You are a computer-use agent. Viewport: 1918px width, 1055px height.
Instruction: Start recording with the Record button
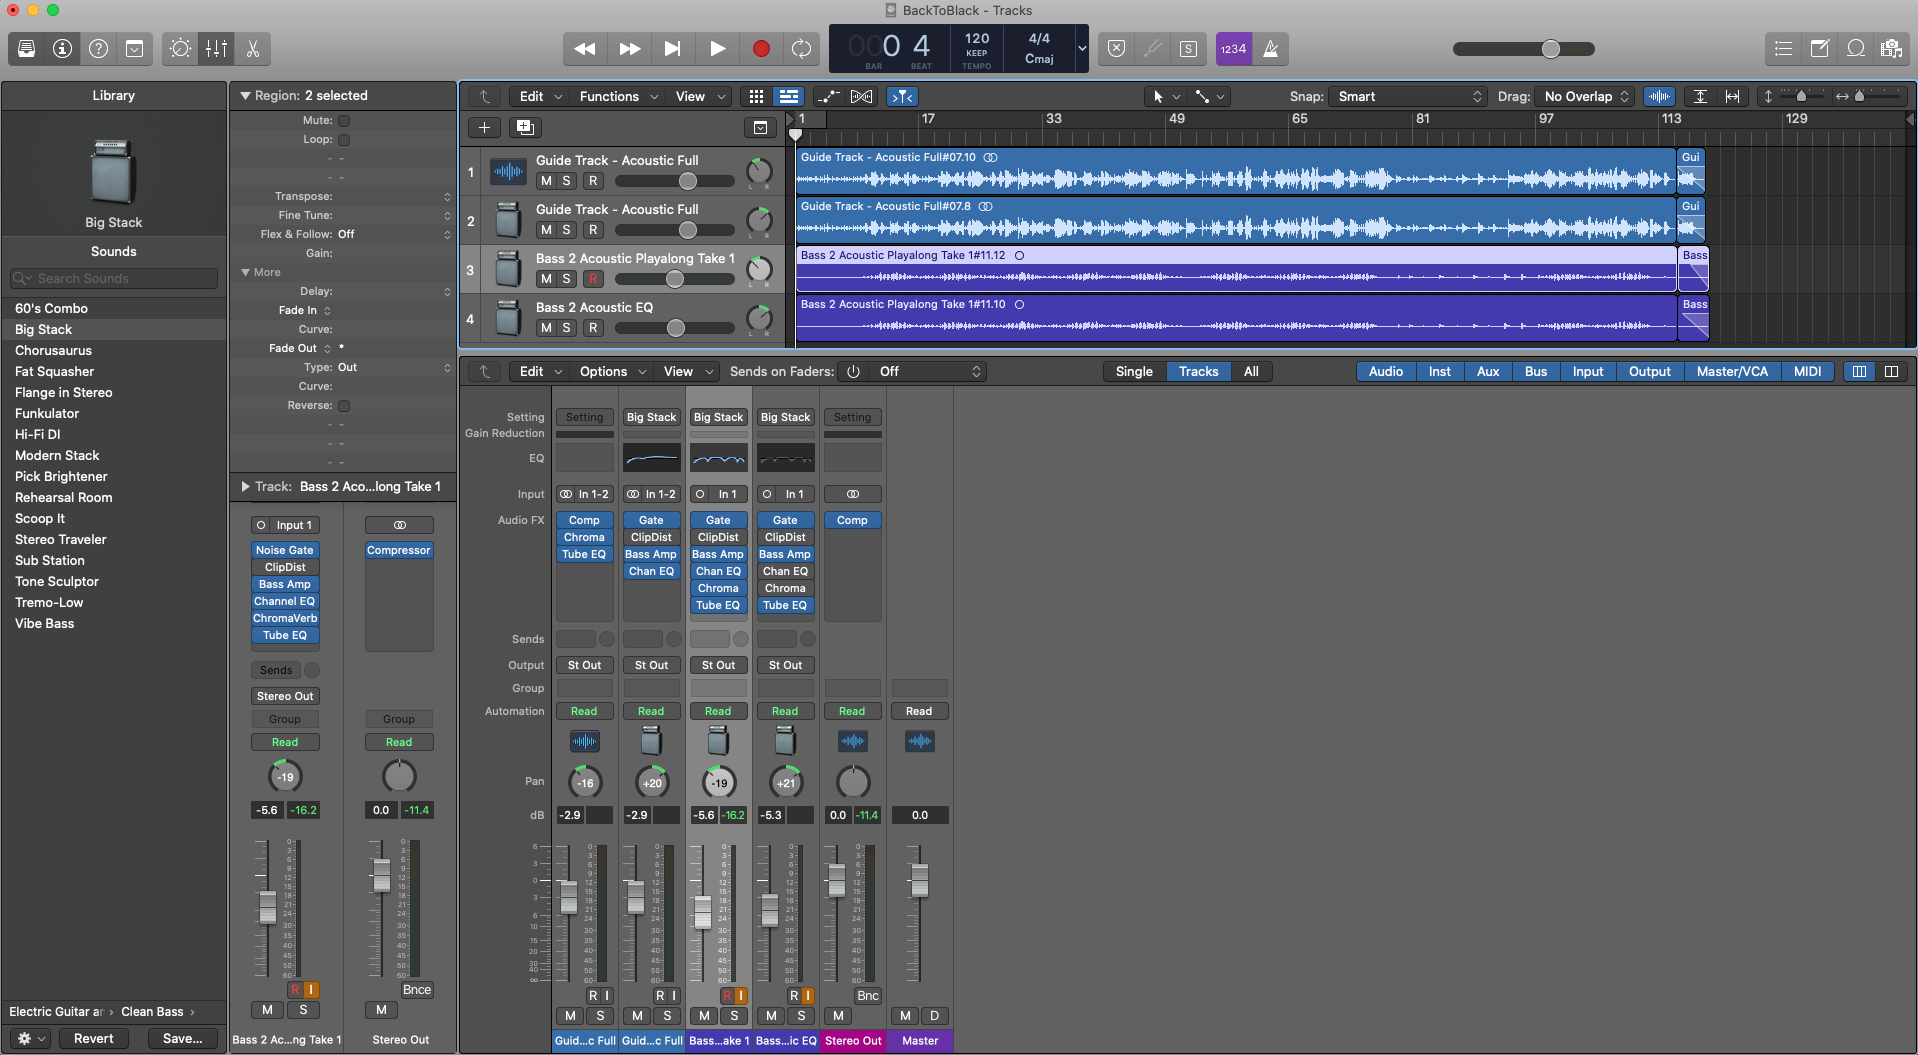tap(761, 48)
